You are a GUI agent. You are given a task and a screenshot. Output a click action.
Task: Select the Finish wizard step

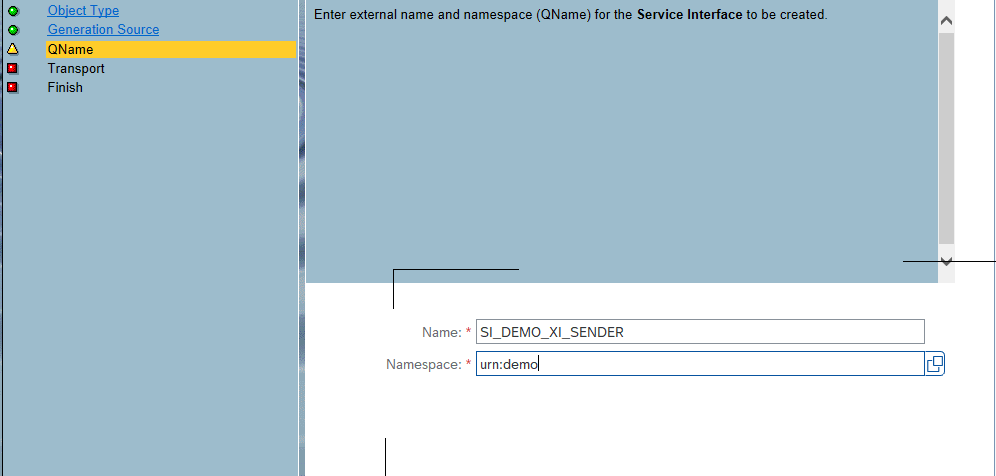(65, 88)
